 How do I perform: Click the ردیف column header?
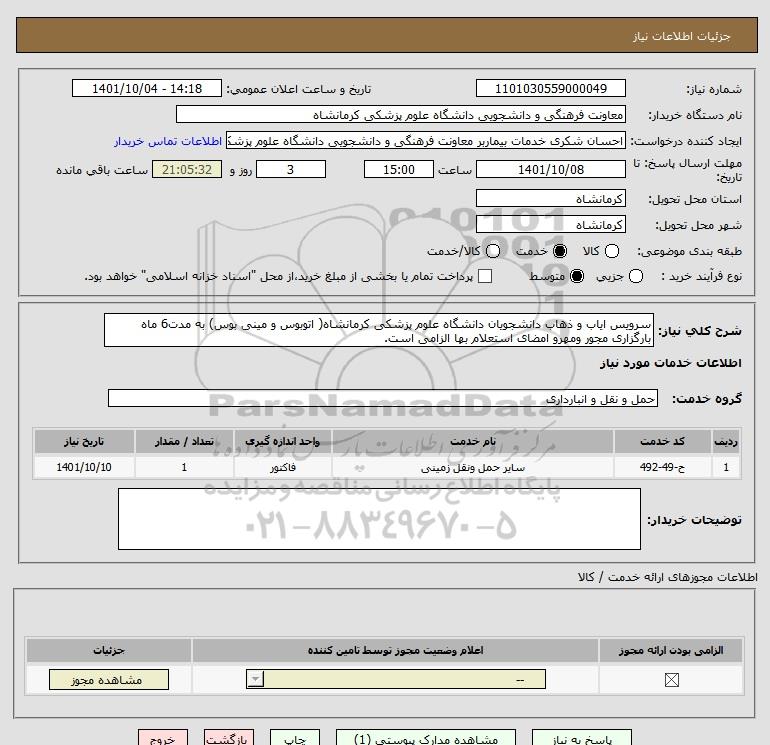(x=726, y=441)
